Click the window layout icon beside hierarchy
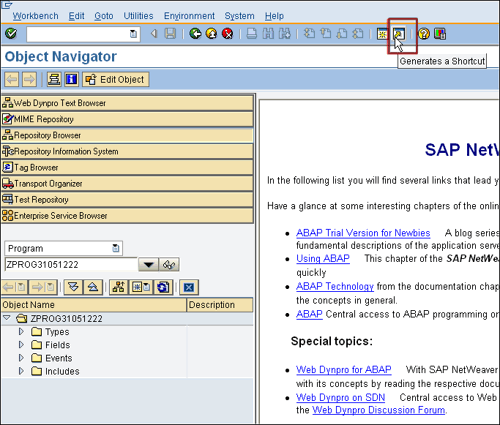The height and width of the screenshot is (425, 500). pyautogui.click(x=141, y=287)
